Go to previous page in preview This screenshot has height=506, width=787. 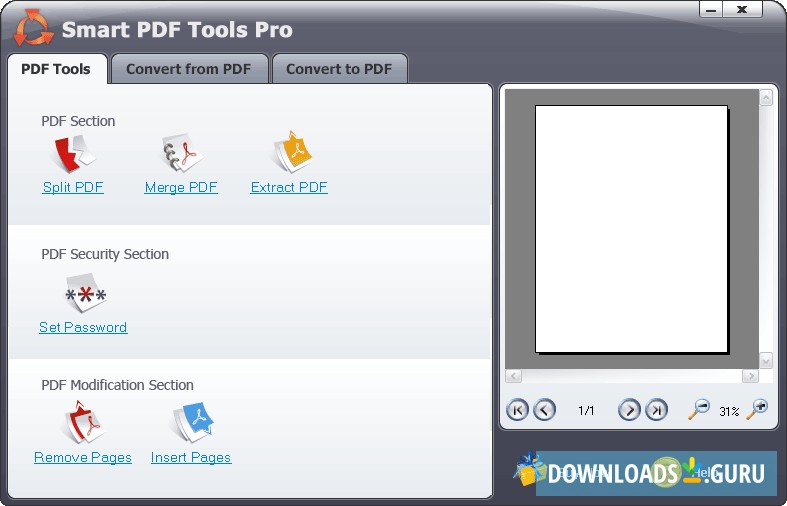pos(544,410)
